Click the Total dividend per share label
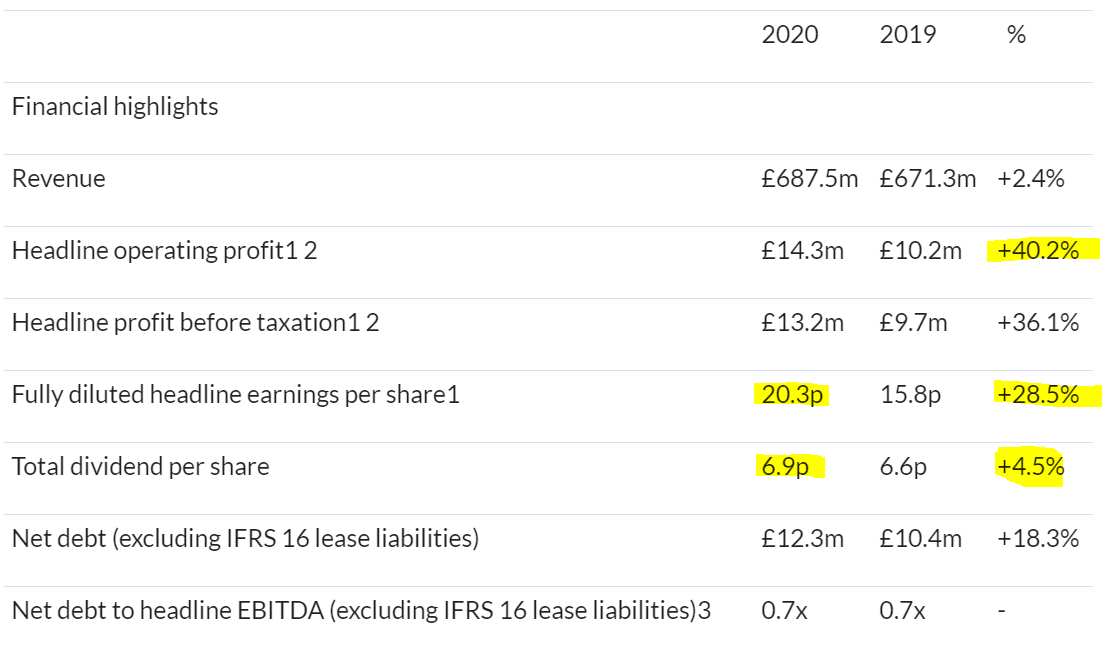The image size is (1105, 646). click(140, 466)
